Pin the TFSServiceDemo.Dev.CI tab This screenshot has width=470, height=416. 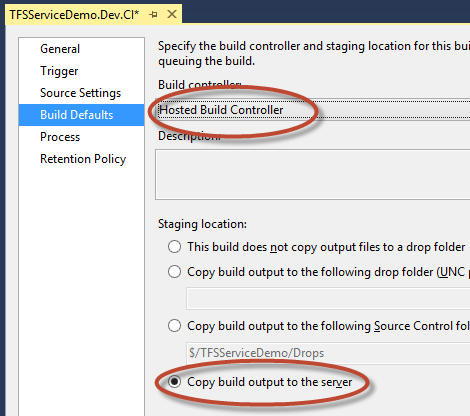[x=153, y=15]
